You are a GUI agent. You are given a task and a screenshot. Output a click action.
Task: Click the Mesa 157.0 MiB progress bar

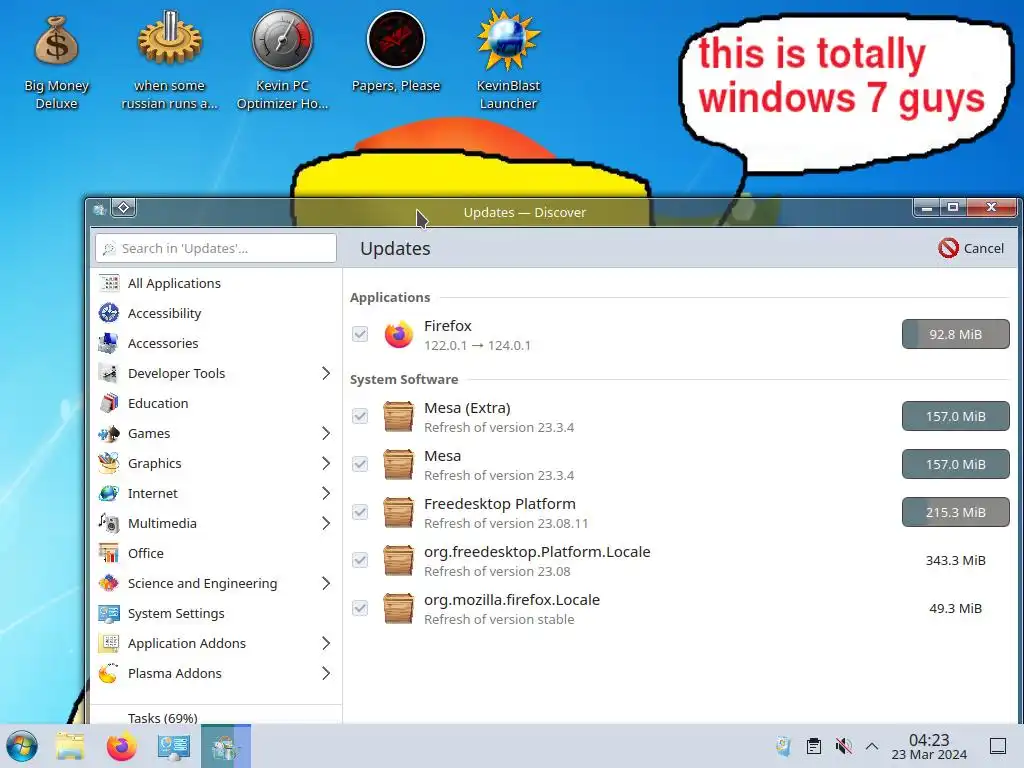tap(955, 464)
